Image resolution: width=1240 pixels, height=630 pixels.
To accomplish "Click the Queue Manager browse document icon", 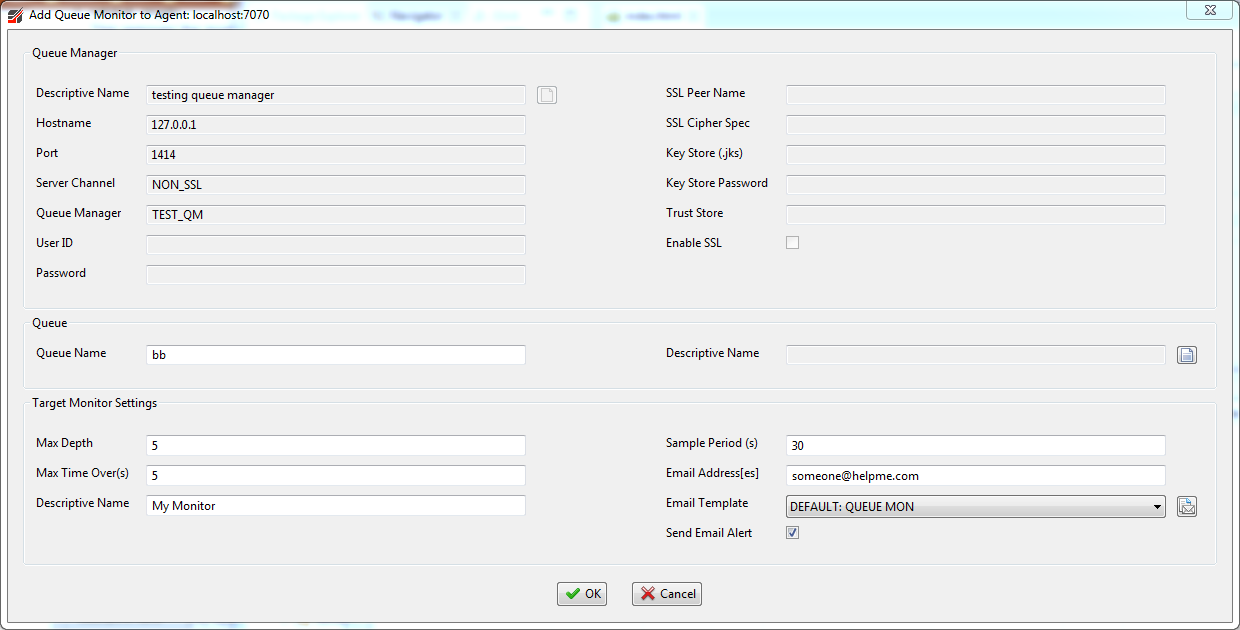I will [547, 95].
